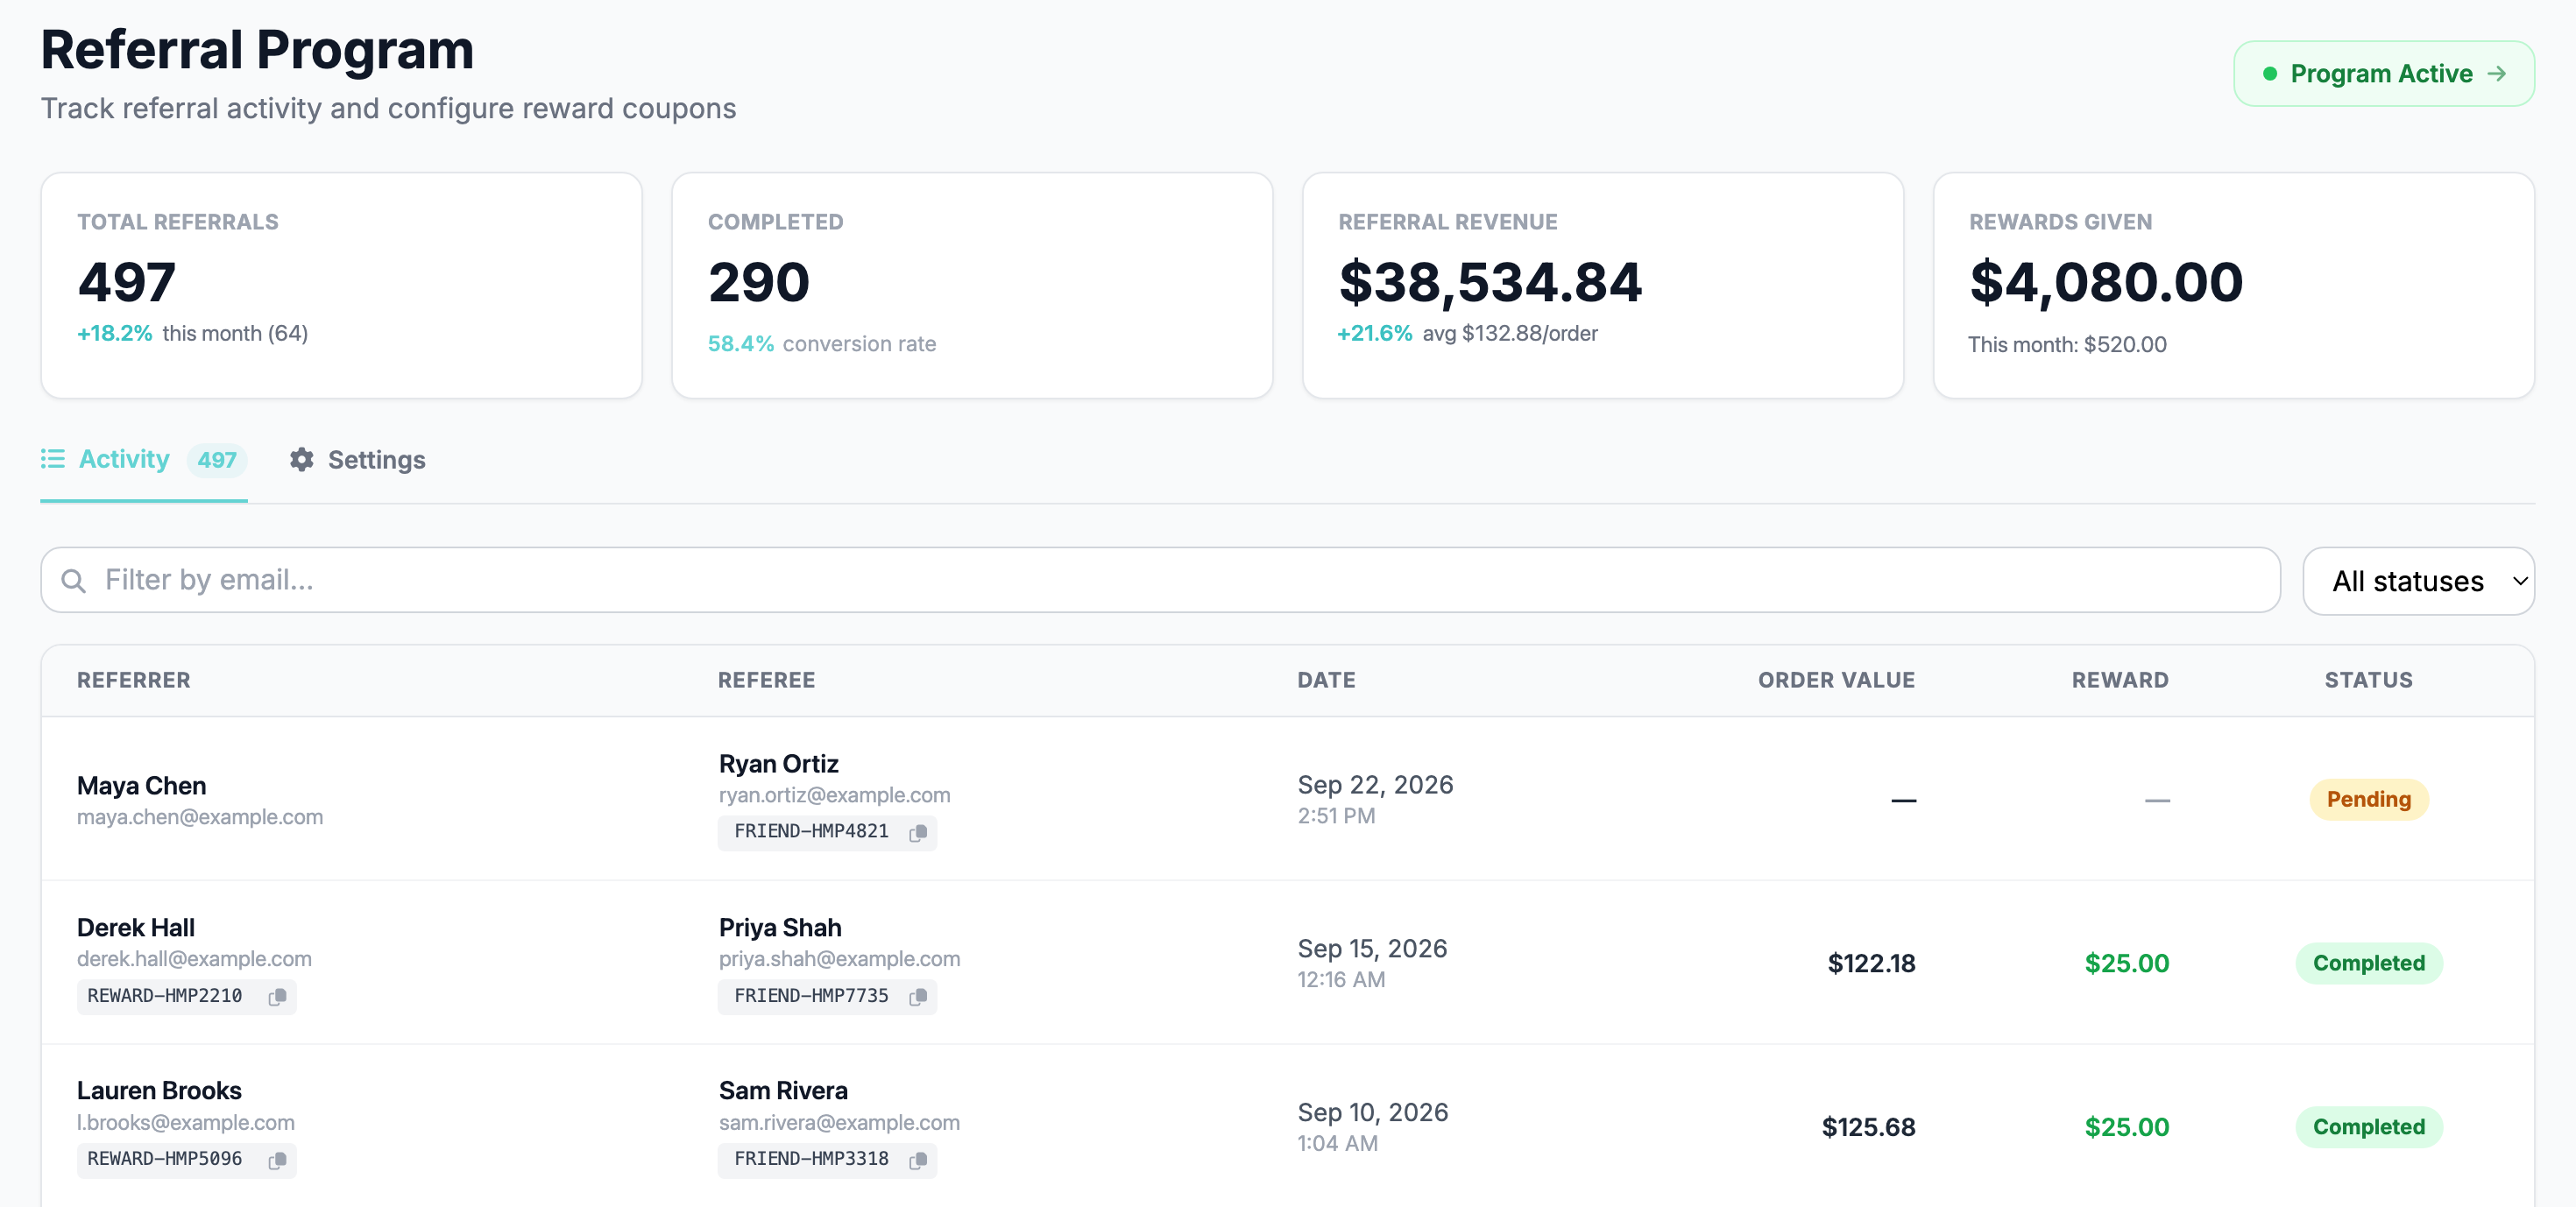Click Completed badge in Derek Hall row

(2368, 963)
